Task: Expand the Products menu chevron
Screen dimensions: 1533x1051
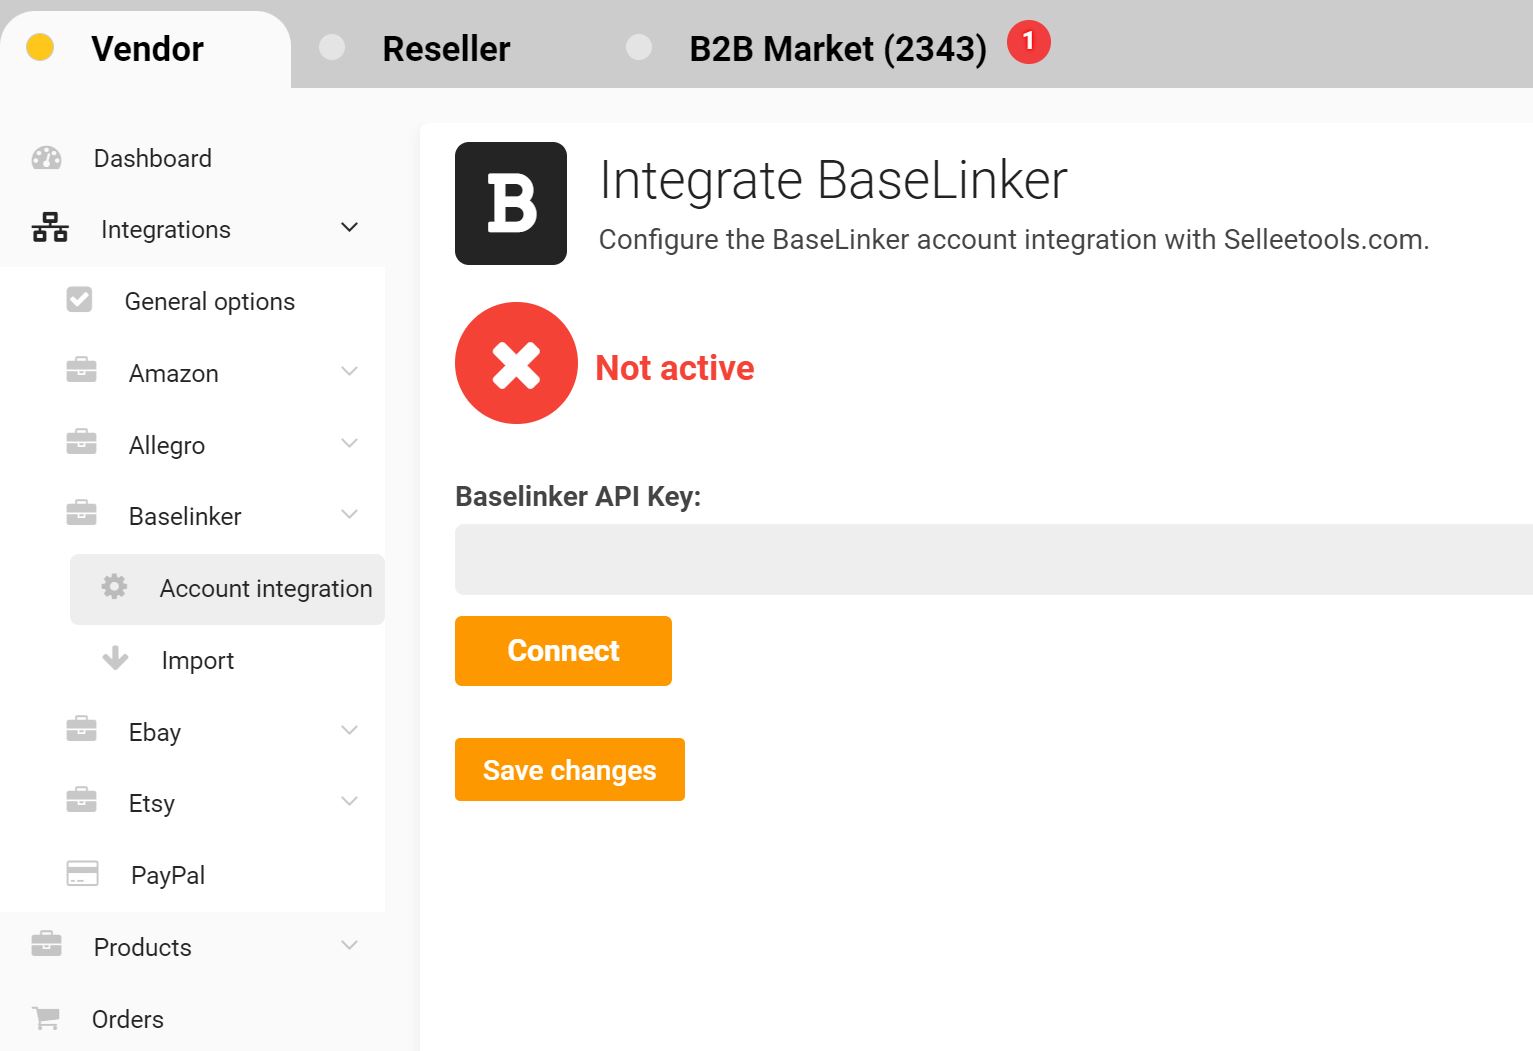Action: click(x=349, y=945)
